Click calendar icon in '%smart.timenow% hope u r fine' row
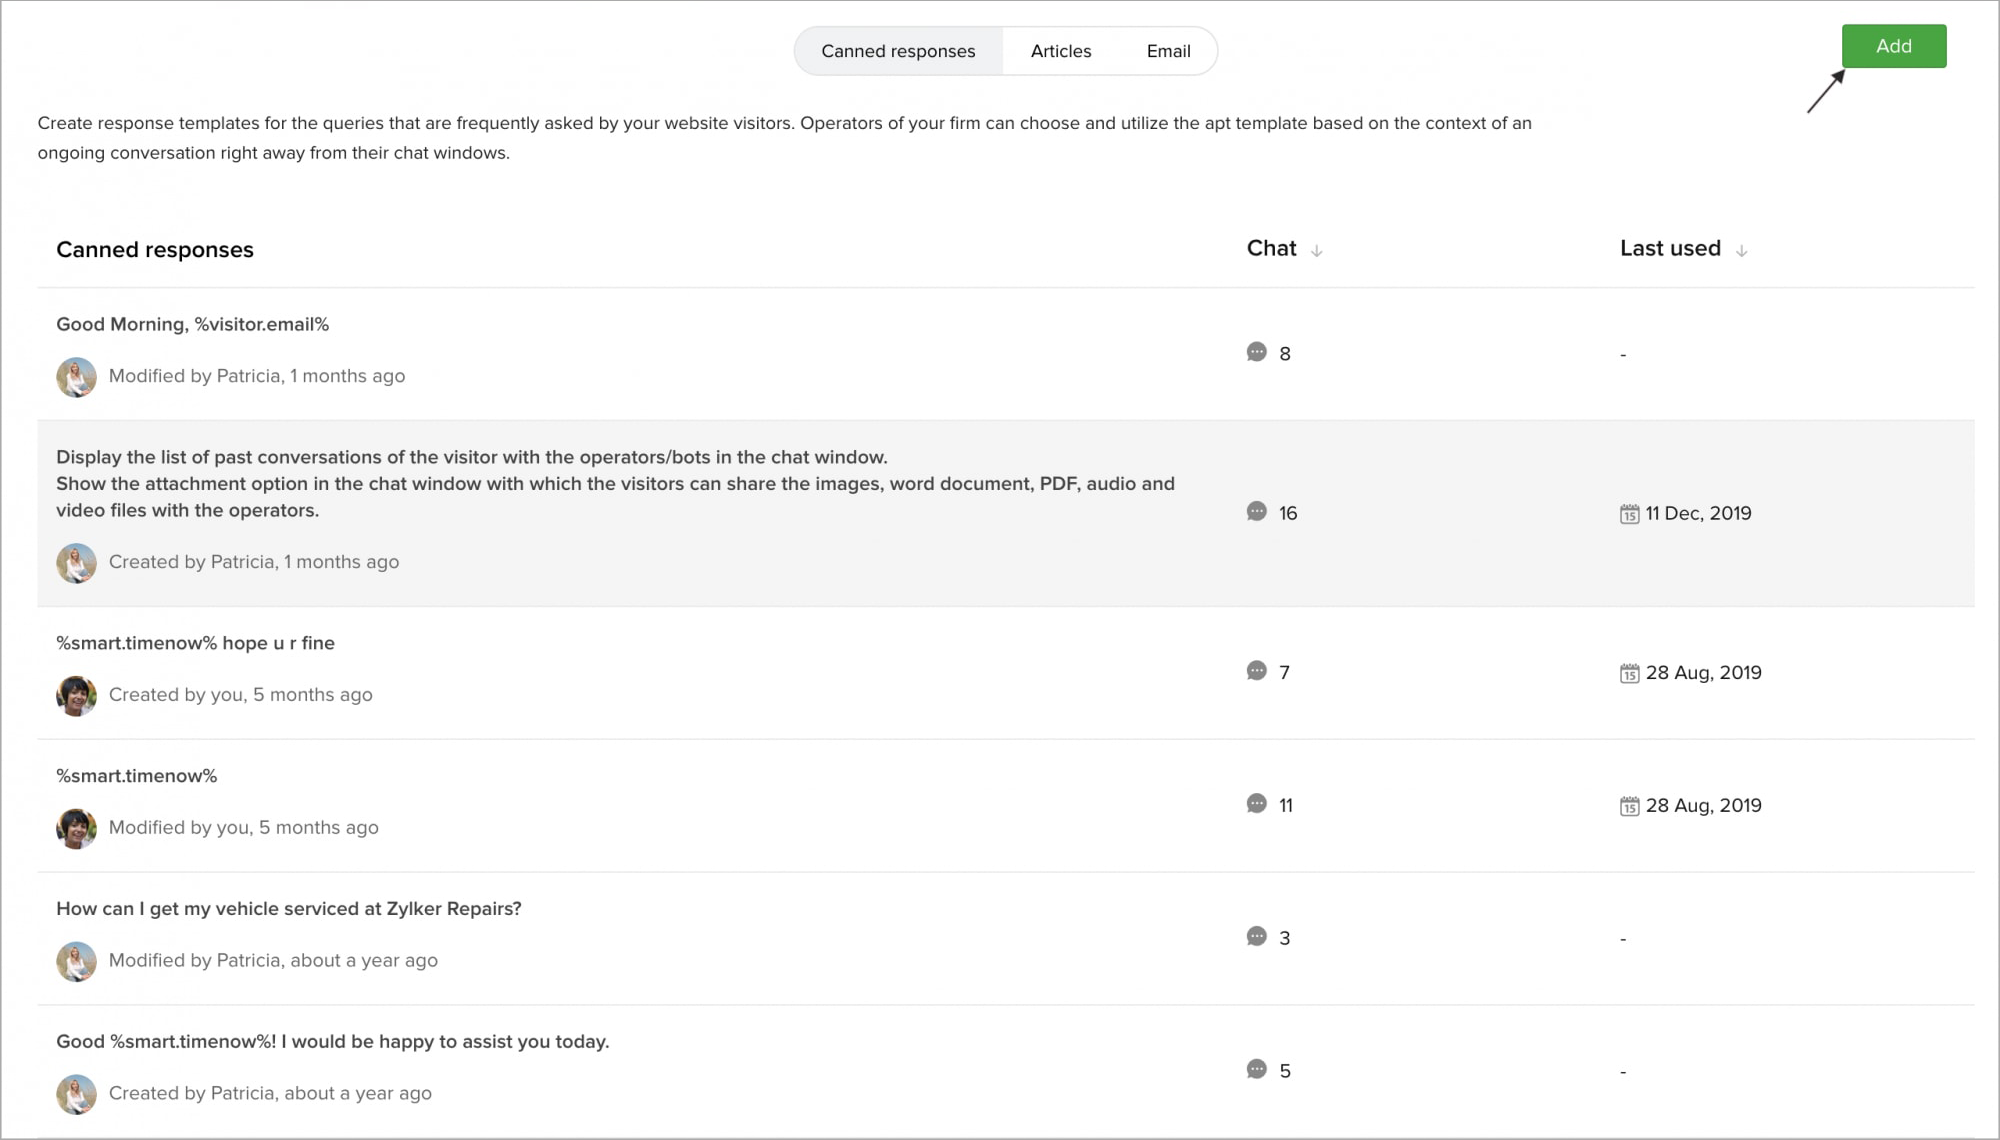 click(x=1629, y=673)
